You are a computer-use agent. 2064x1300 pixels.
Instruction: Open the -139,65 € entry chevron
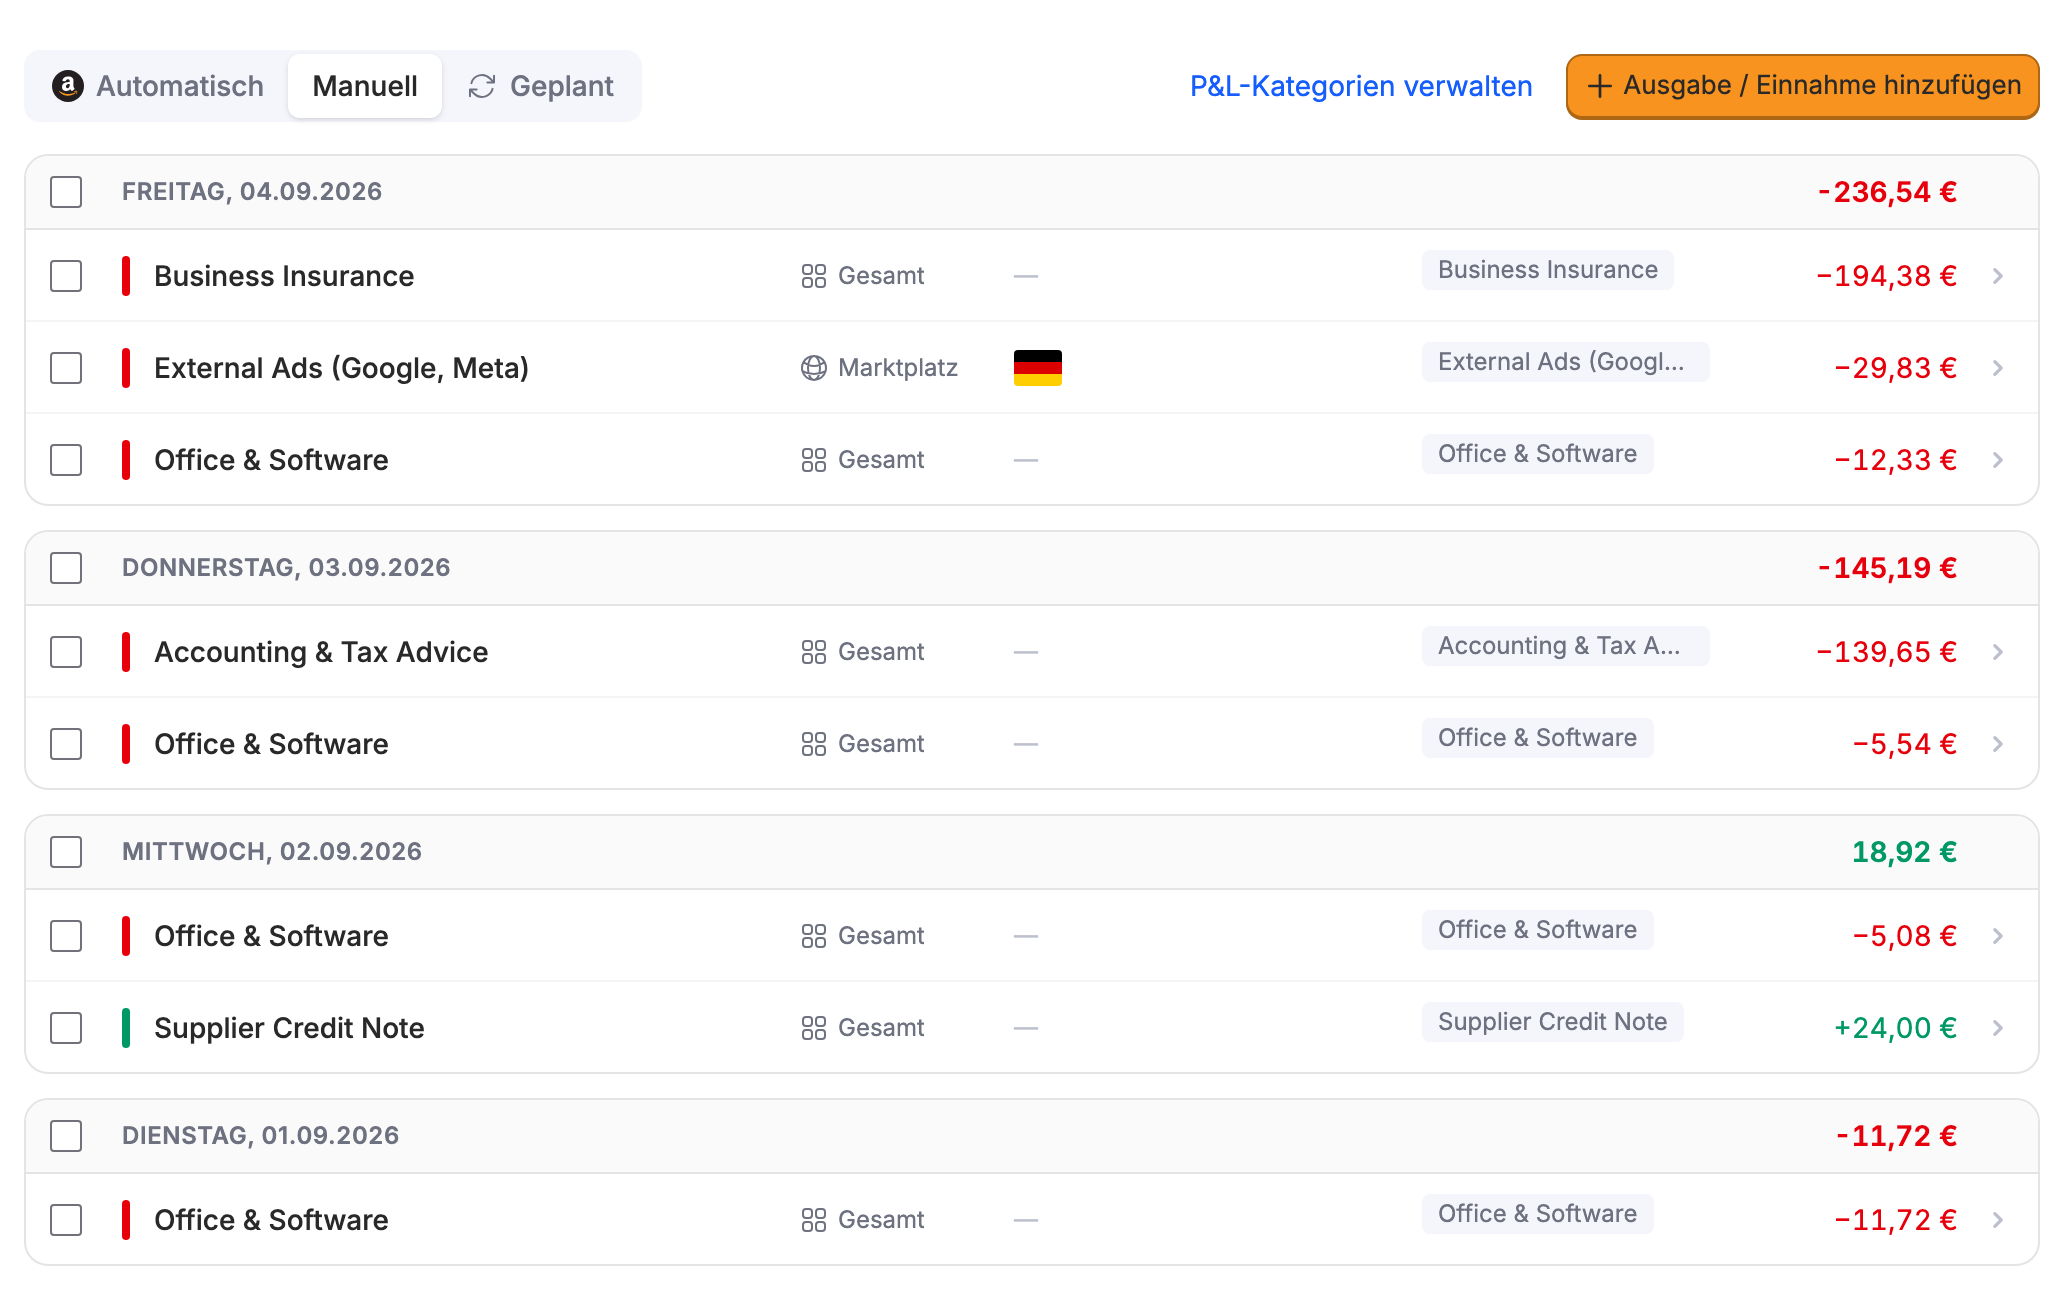point(1998,652)
